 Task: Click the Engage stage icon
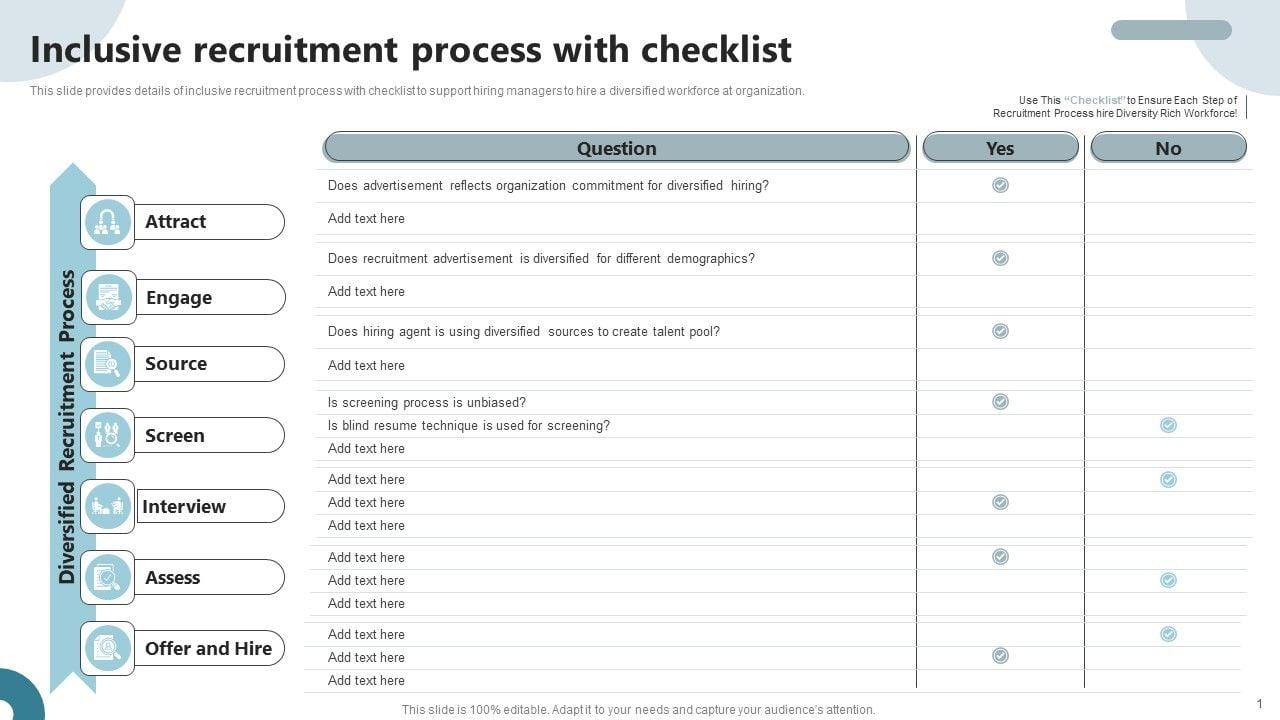pos(109,297)
